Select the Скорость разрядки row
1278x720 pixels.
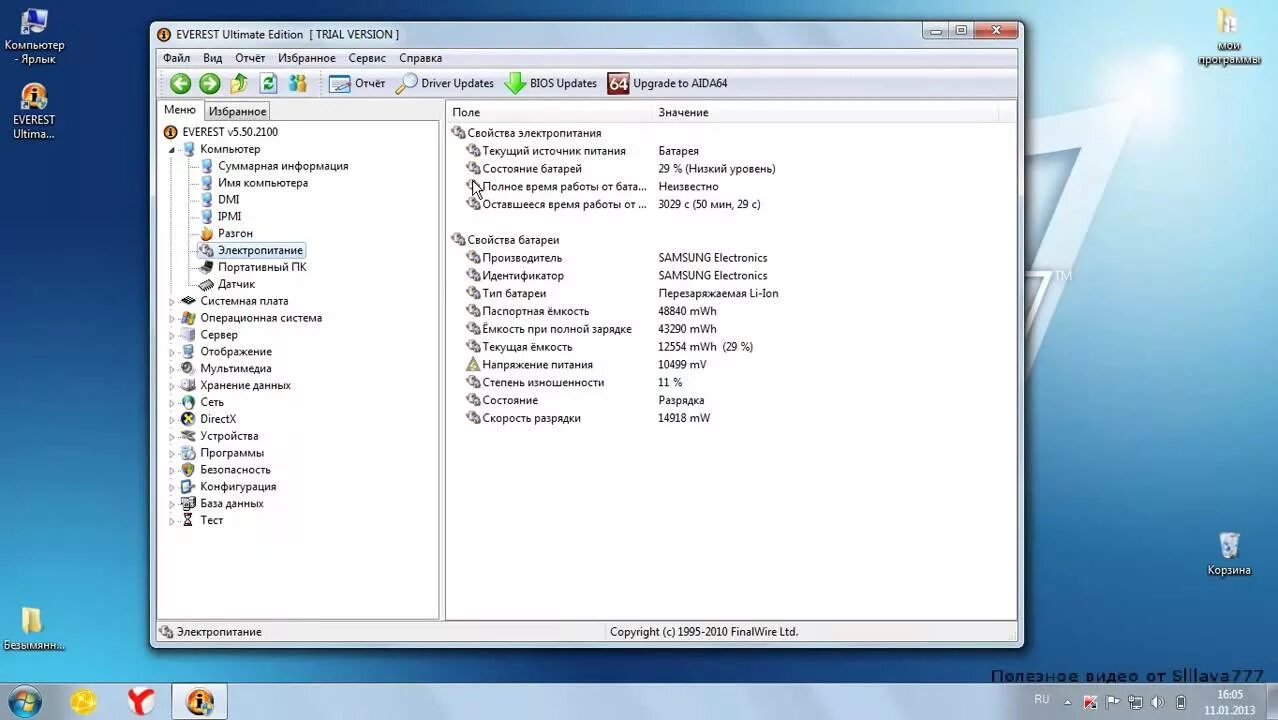[731, 418]
